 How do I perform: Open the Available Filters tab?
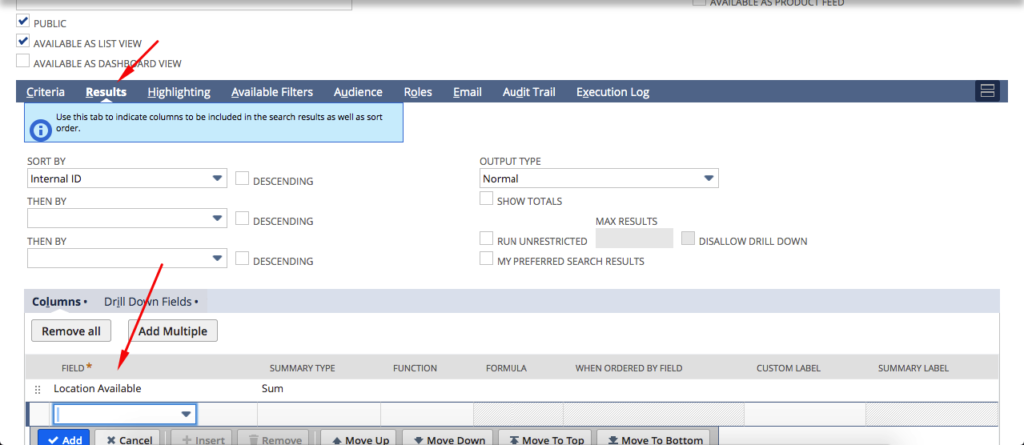point(272,92)
